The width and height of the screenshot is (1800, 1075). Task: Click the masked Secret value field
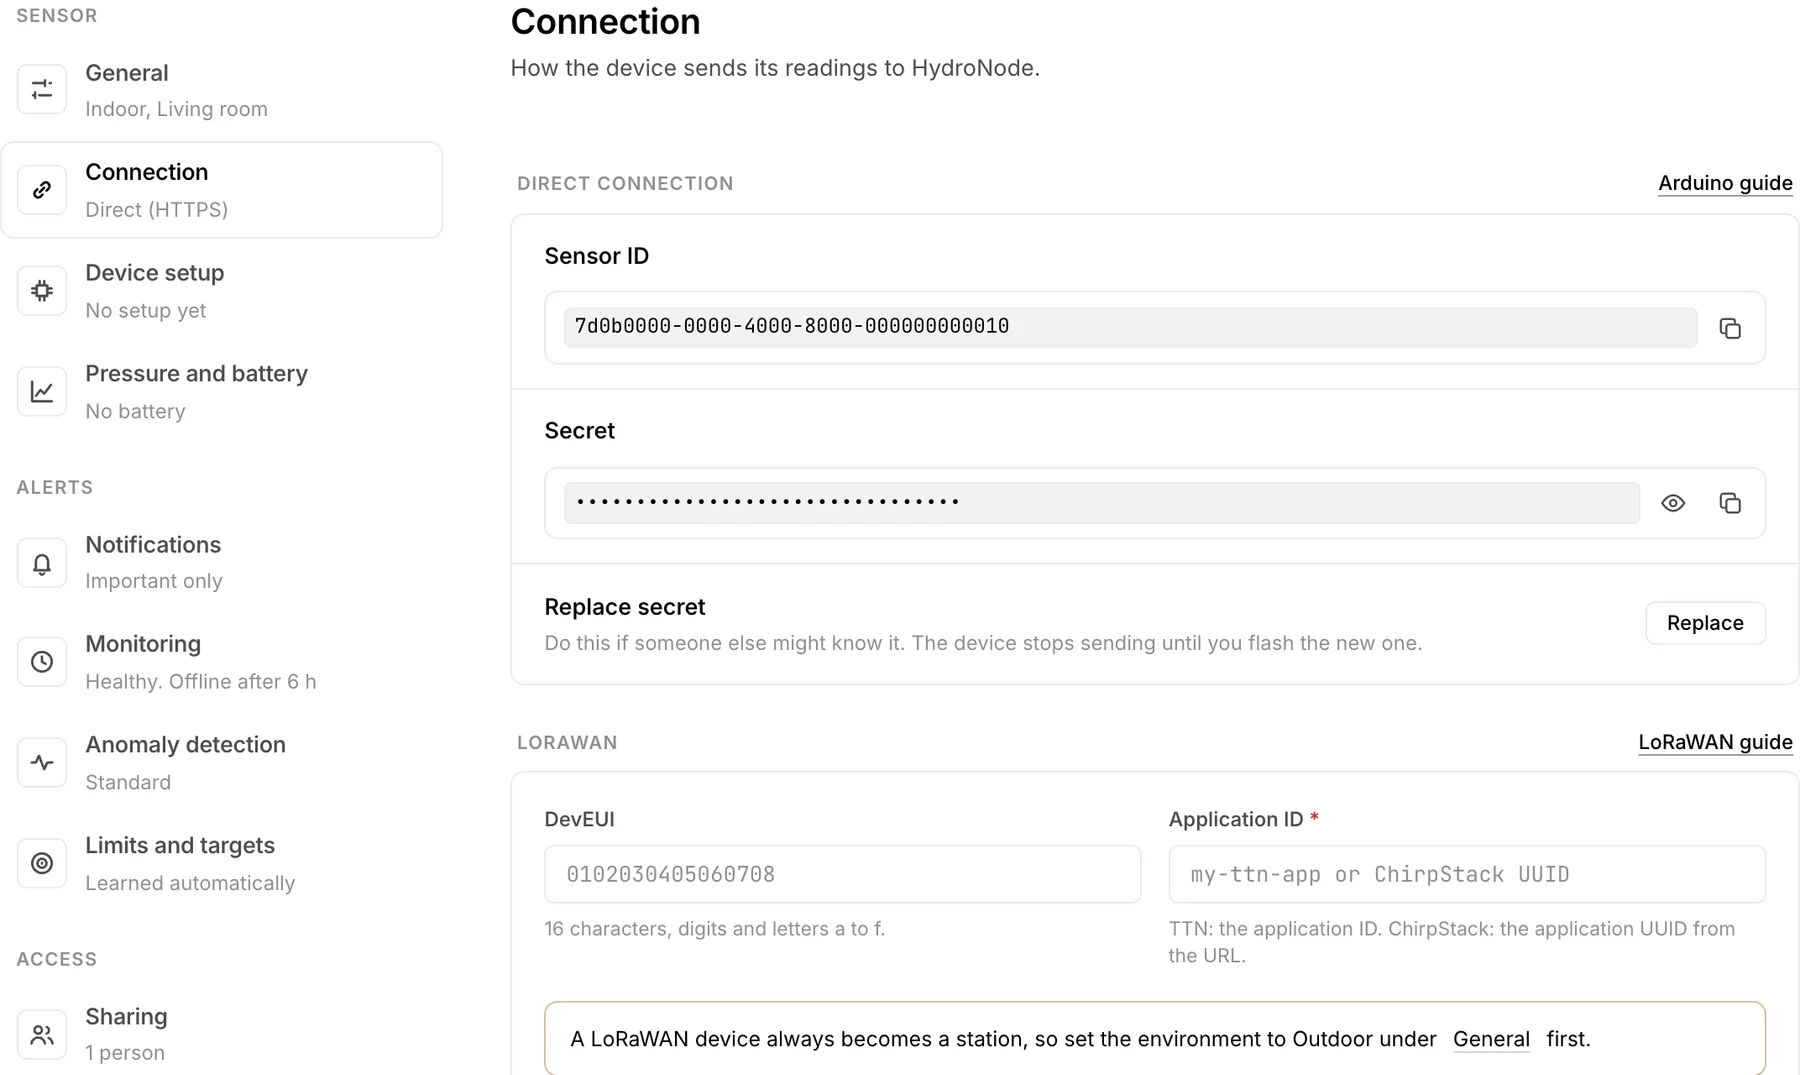click(x=1101, y=503)
